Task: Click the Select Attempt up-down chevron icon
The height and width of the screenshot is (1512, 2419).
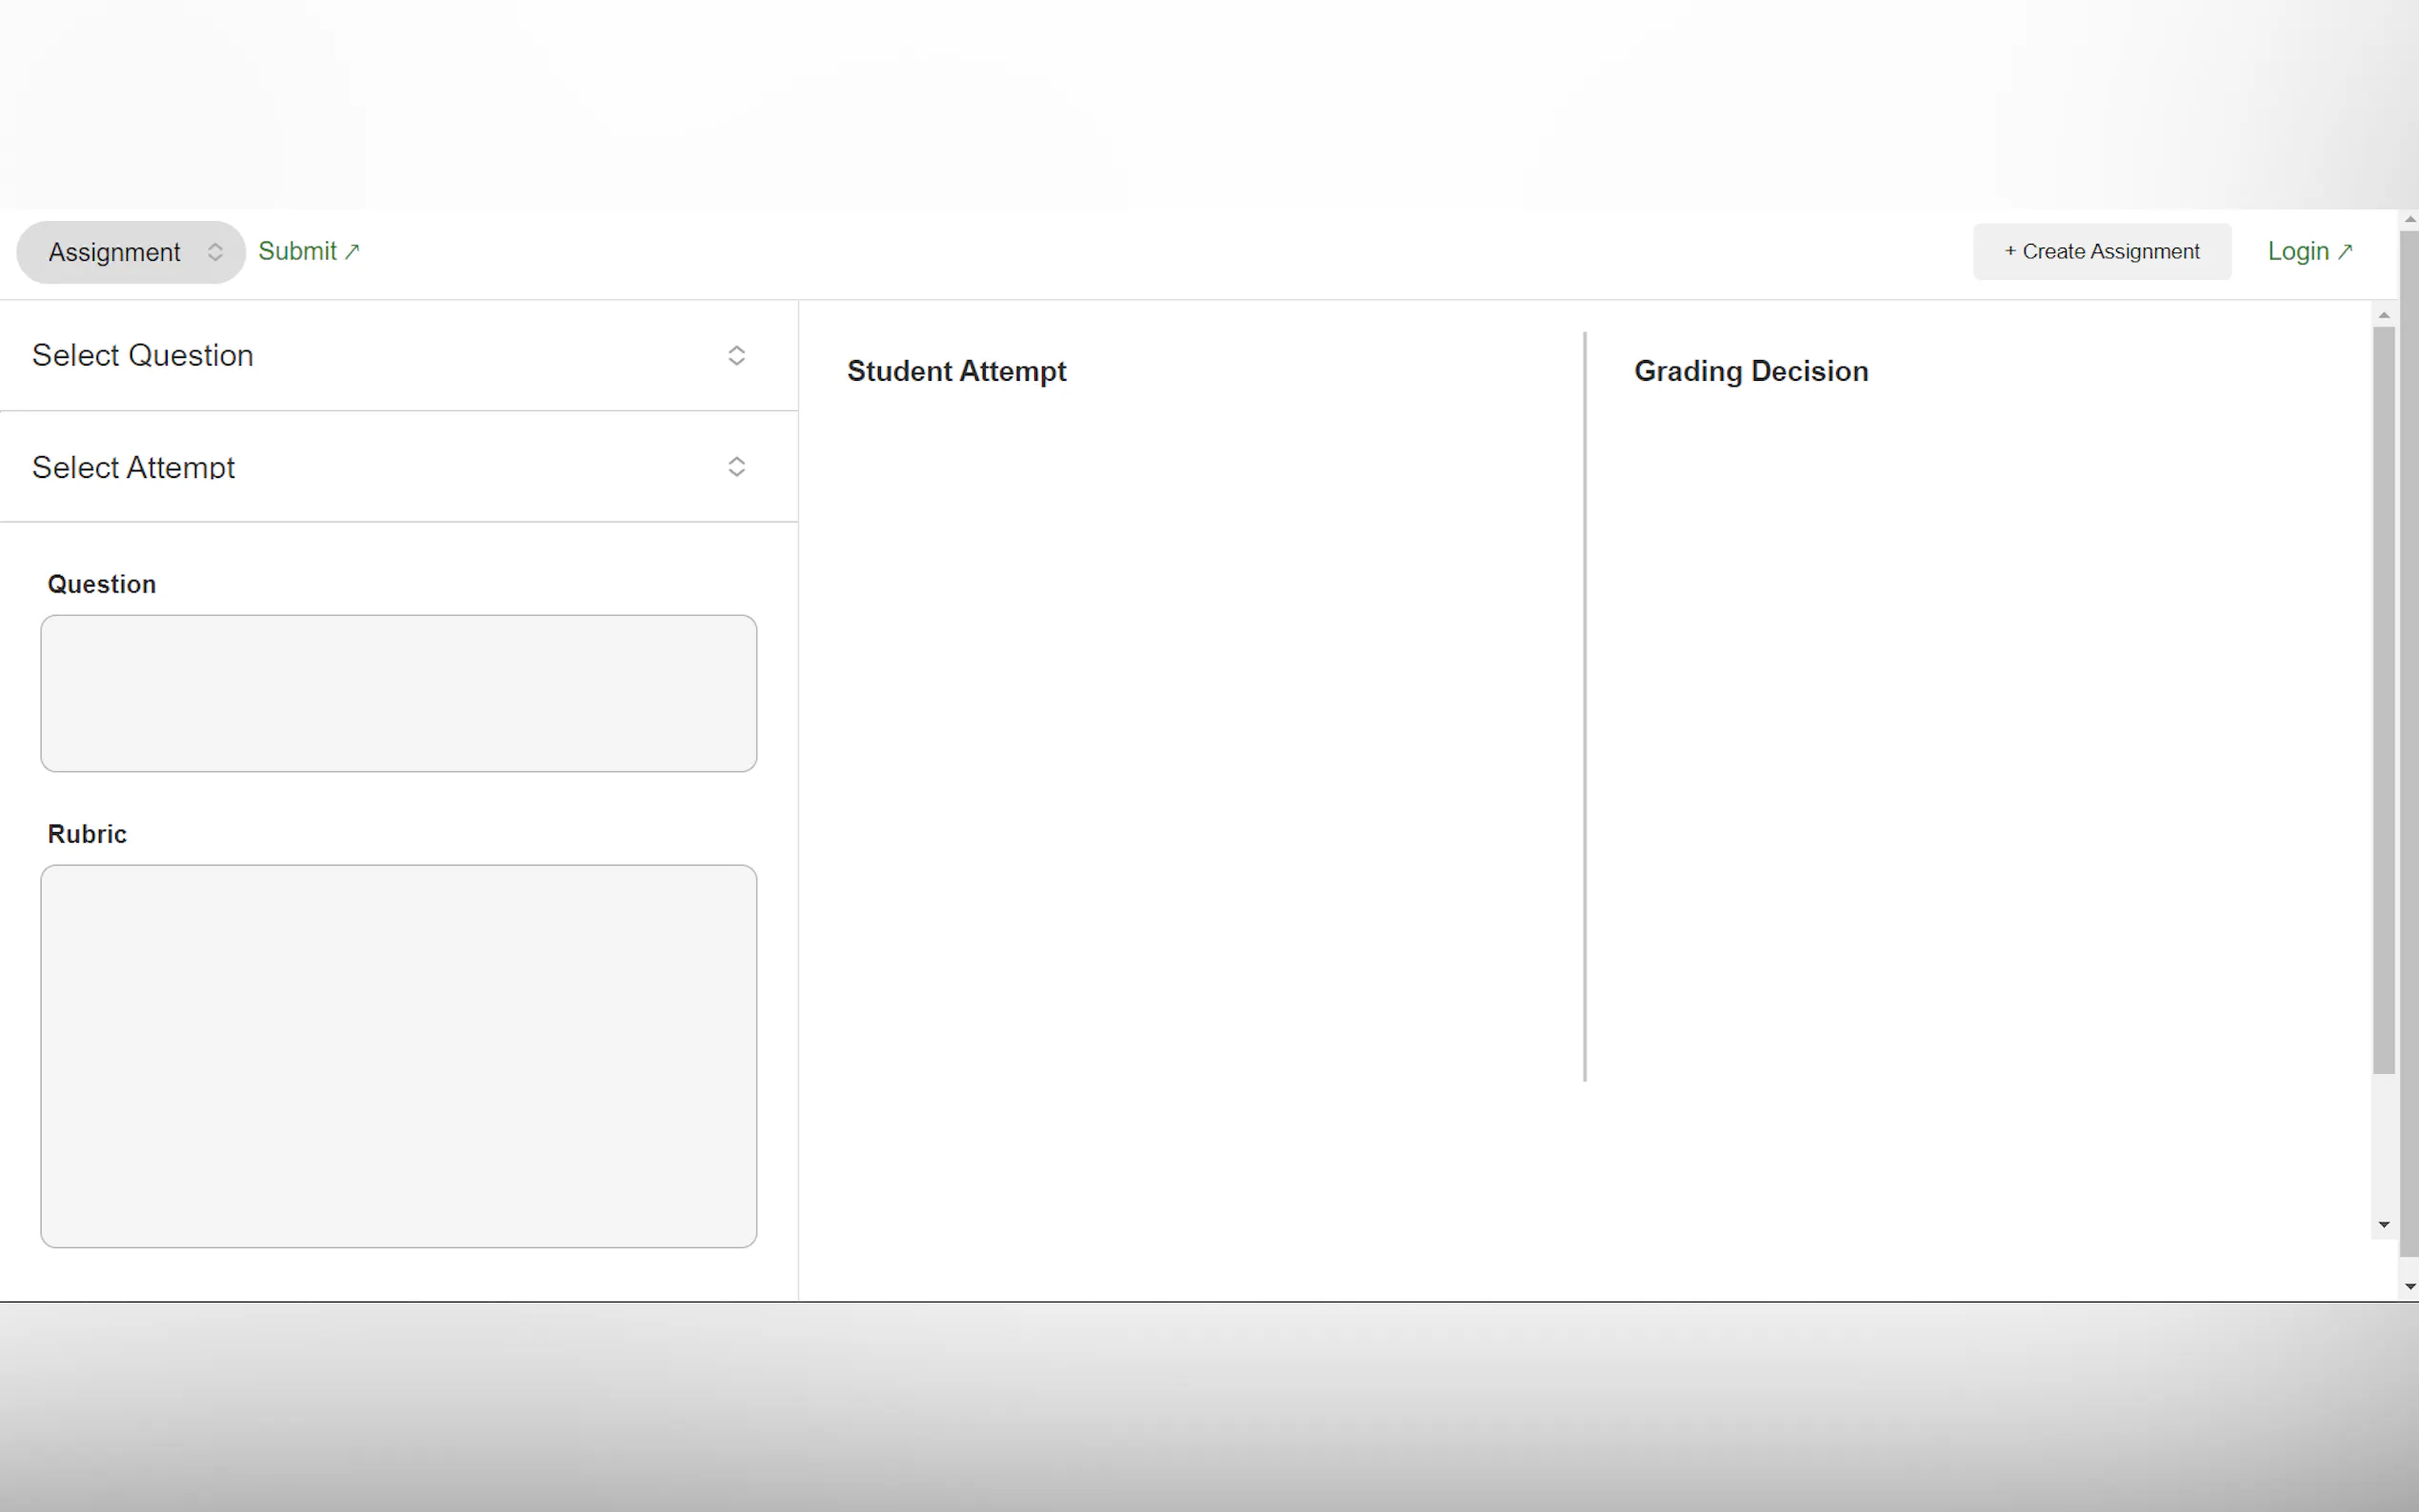Action: [736, 467]
